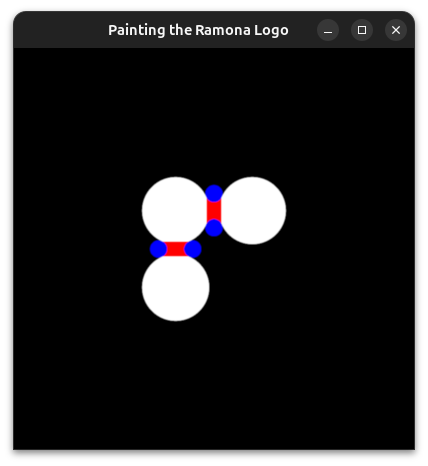Viewport: 428px width, 466px height.
Task: Pick the blue dot below the vertical red bar
Action: 214,228
